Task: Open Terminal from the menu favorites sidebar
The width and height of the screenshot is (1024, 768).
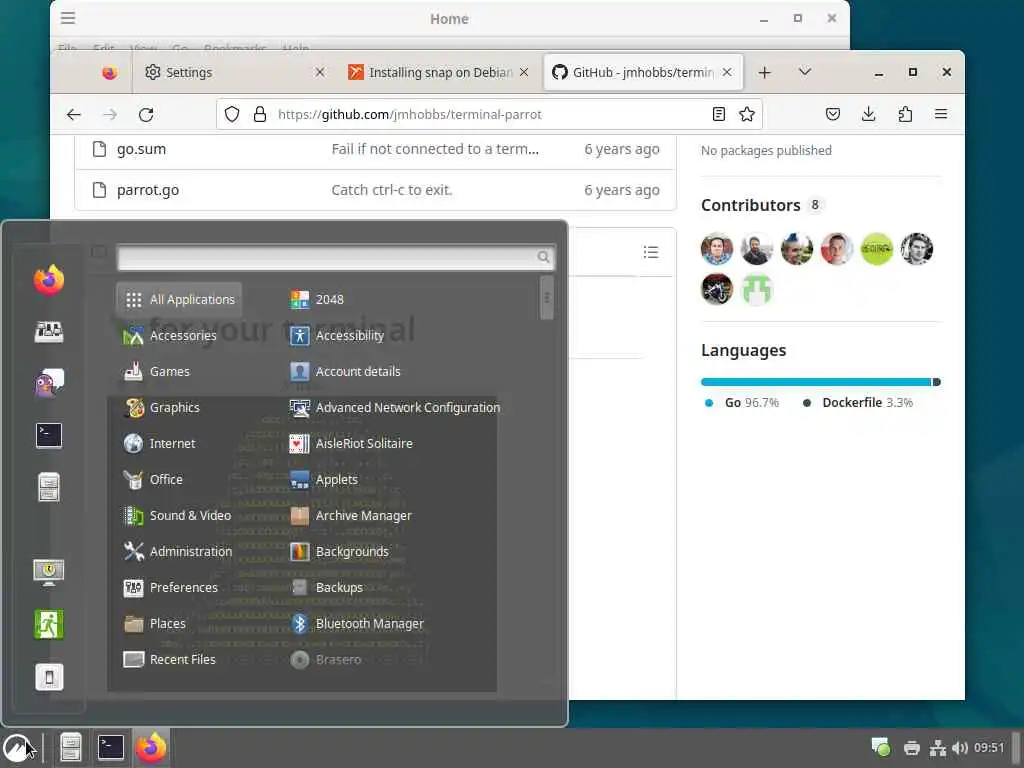Action: 49,436
